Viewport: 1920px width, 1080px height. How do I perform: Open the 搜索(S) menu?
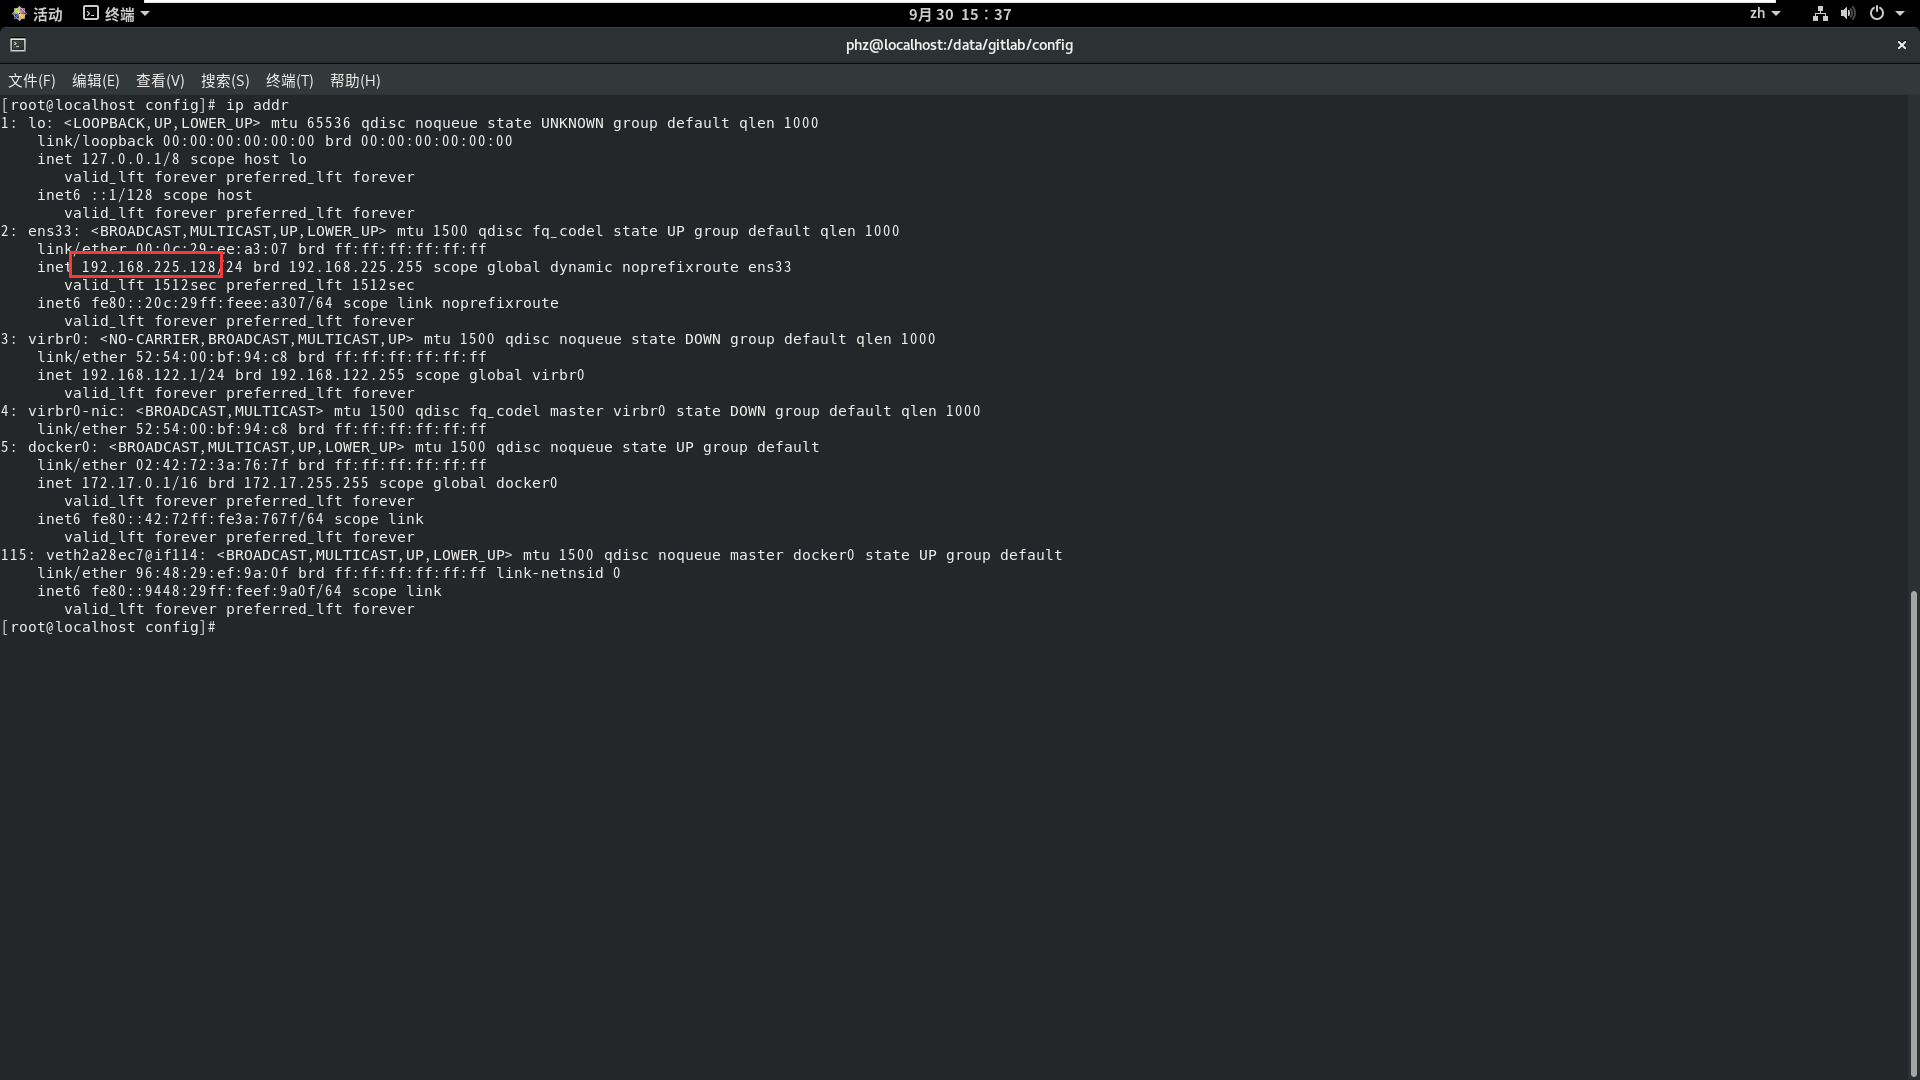coord(225,81)
